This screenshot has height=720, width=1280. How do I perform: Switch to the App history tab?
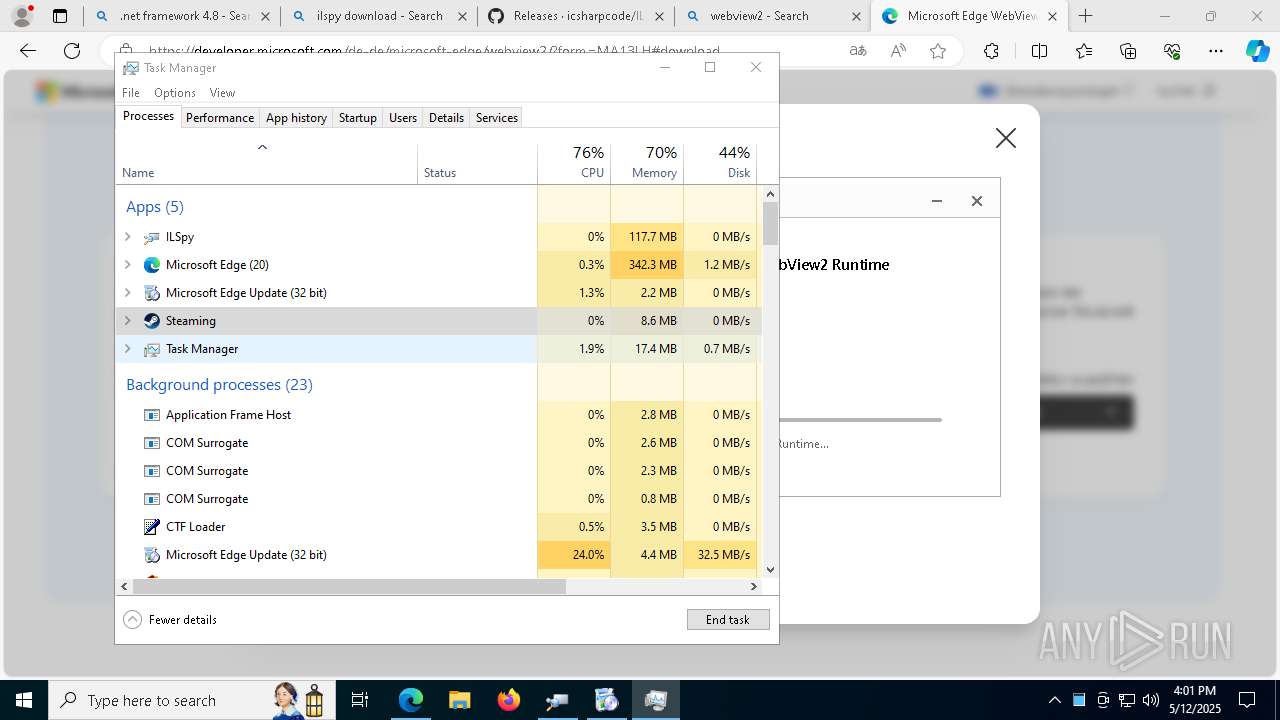(296, 117)
